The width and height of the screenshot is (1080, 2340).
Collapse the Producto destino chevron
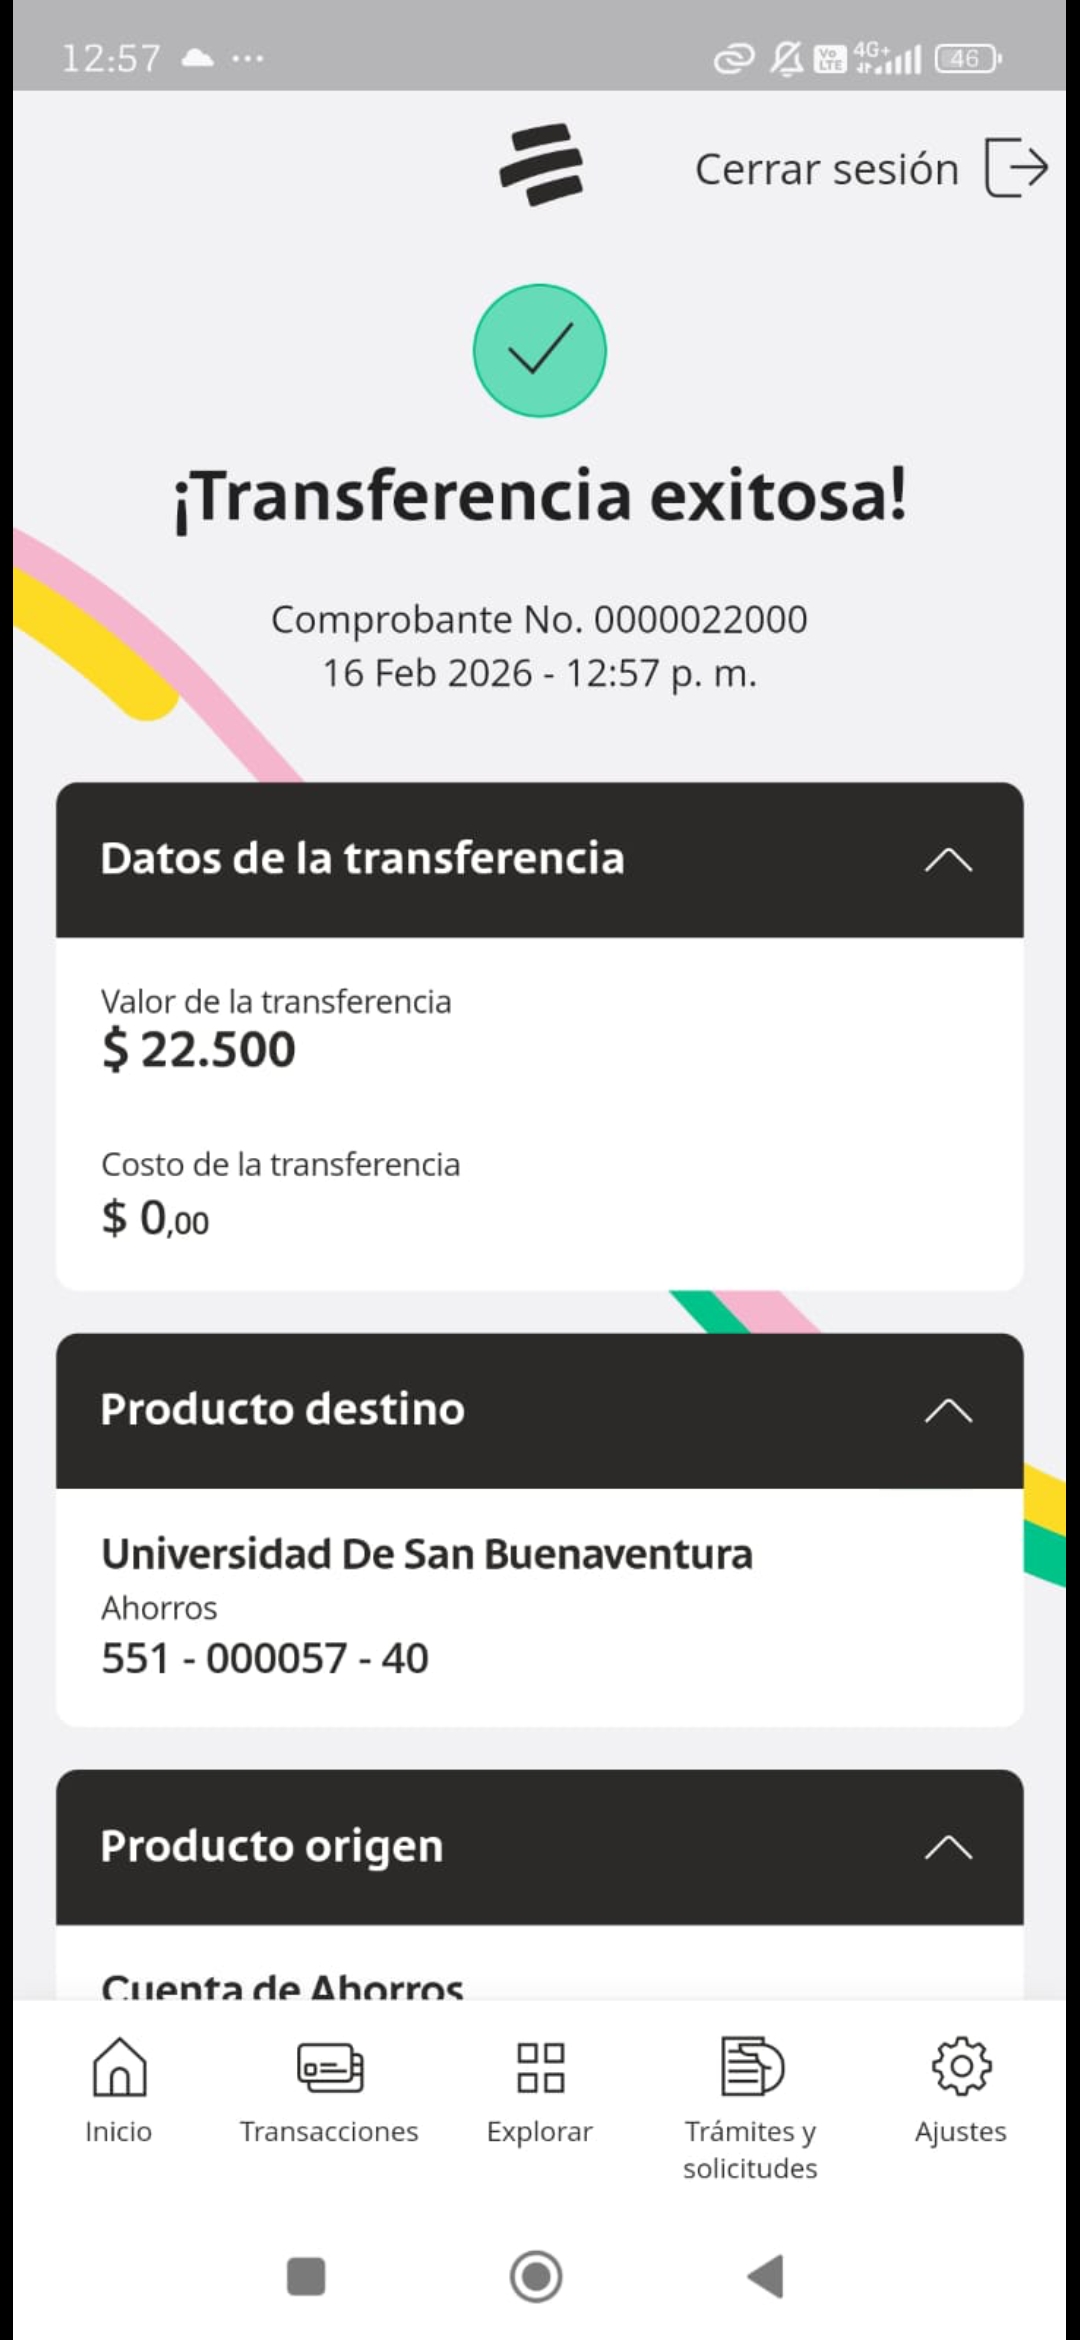coord(948,1410)
